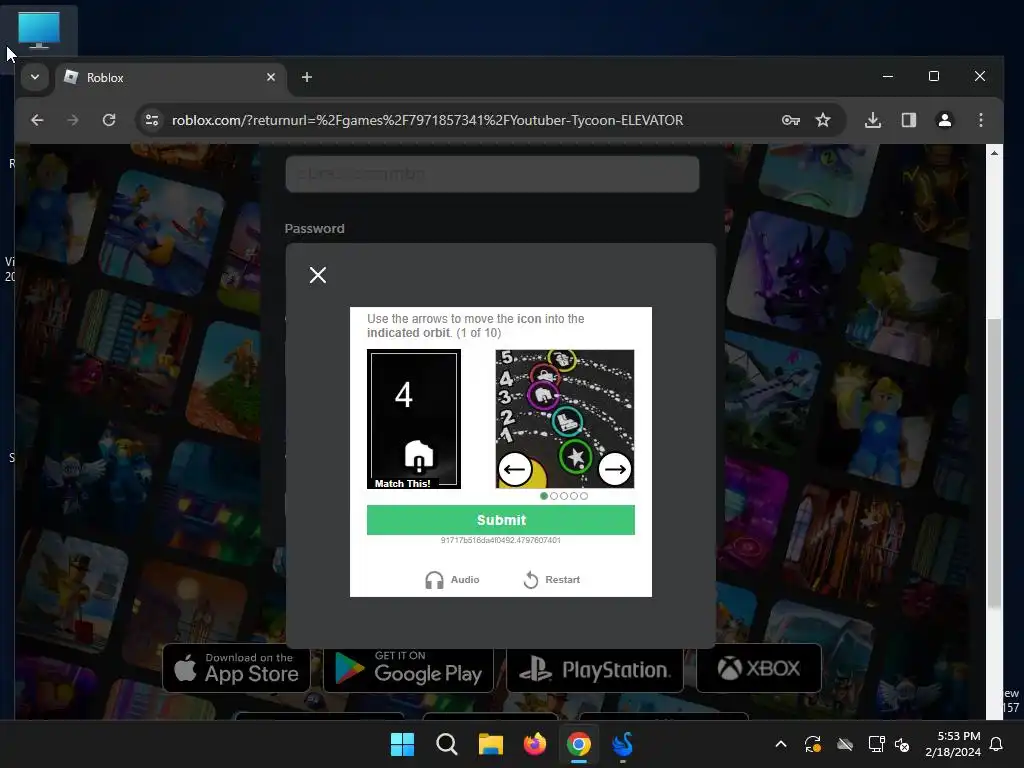This screenshot has width=1024, height=768.
Task: Open clock showing 5:53 PM
Action: (953, 744)
